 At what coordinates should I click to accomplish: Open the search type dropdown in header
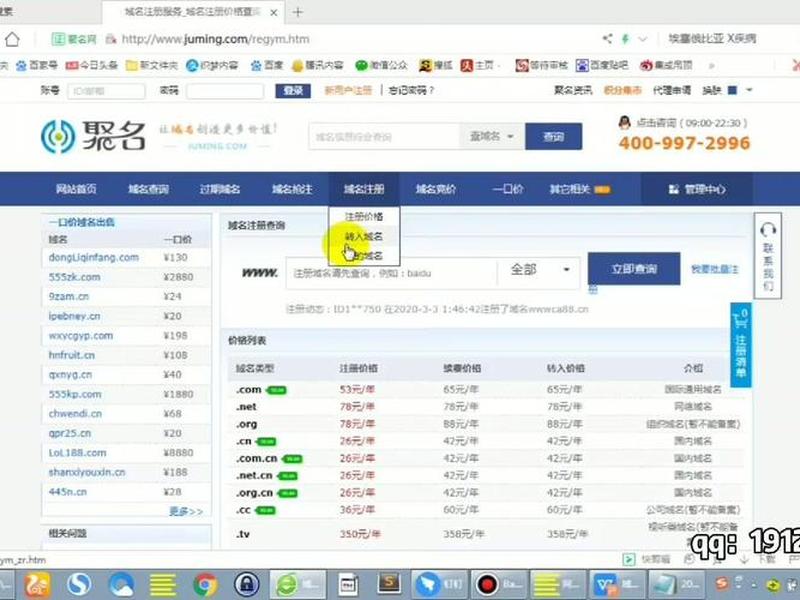(491, 136)
